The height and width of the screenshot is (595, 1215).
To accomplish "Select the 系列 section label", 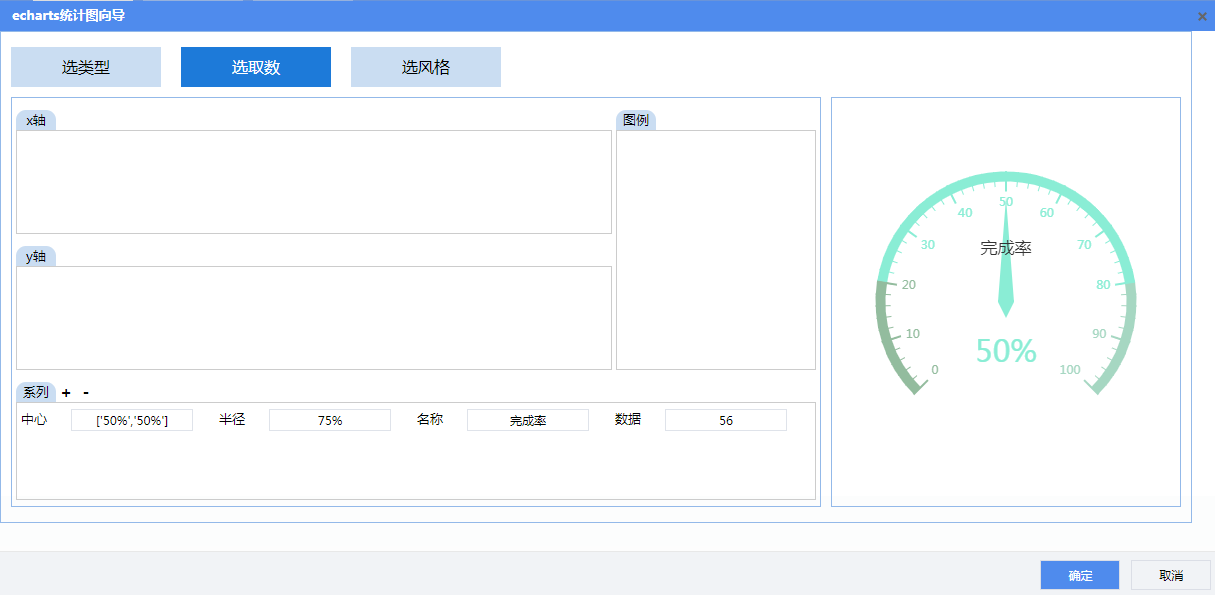I will (36, 392).
